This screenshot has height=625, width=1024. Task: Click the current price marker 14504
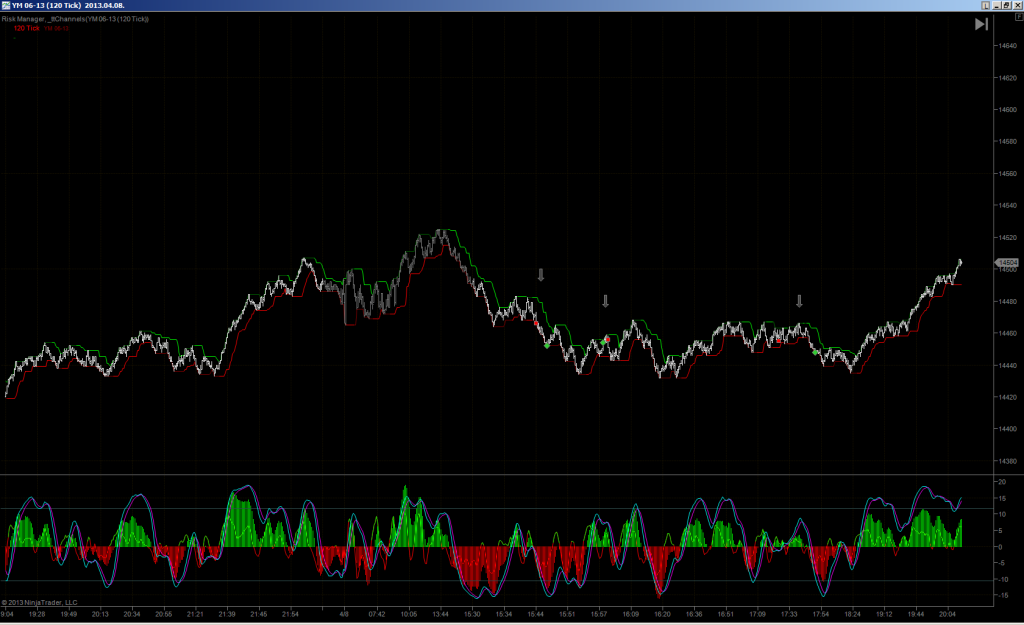[1006, 263]
